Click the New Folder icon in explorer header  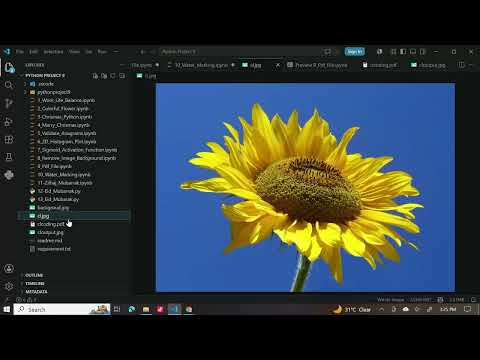click(104, 76)
